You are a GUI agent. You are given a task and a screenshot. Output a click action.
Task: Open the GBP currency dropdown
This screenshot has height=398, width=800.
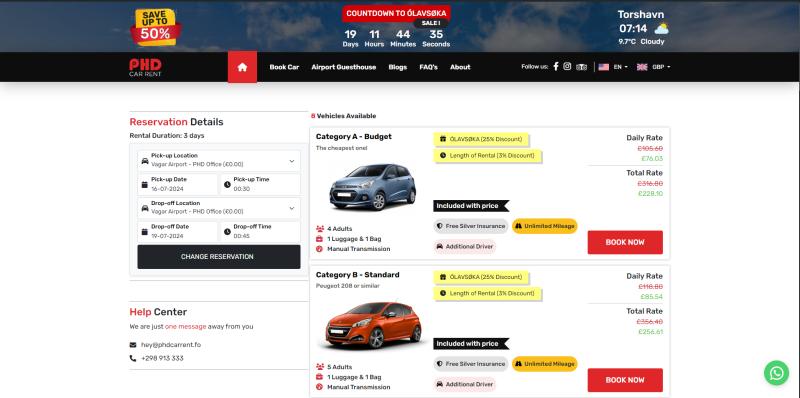point(661,67)
